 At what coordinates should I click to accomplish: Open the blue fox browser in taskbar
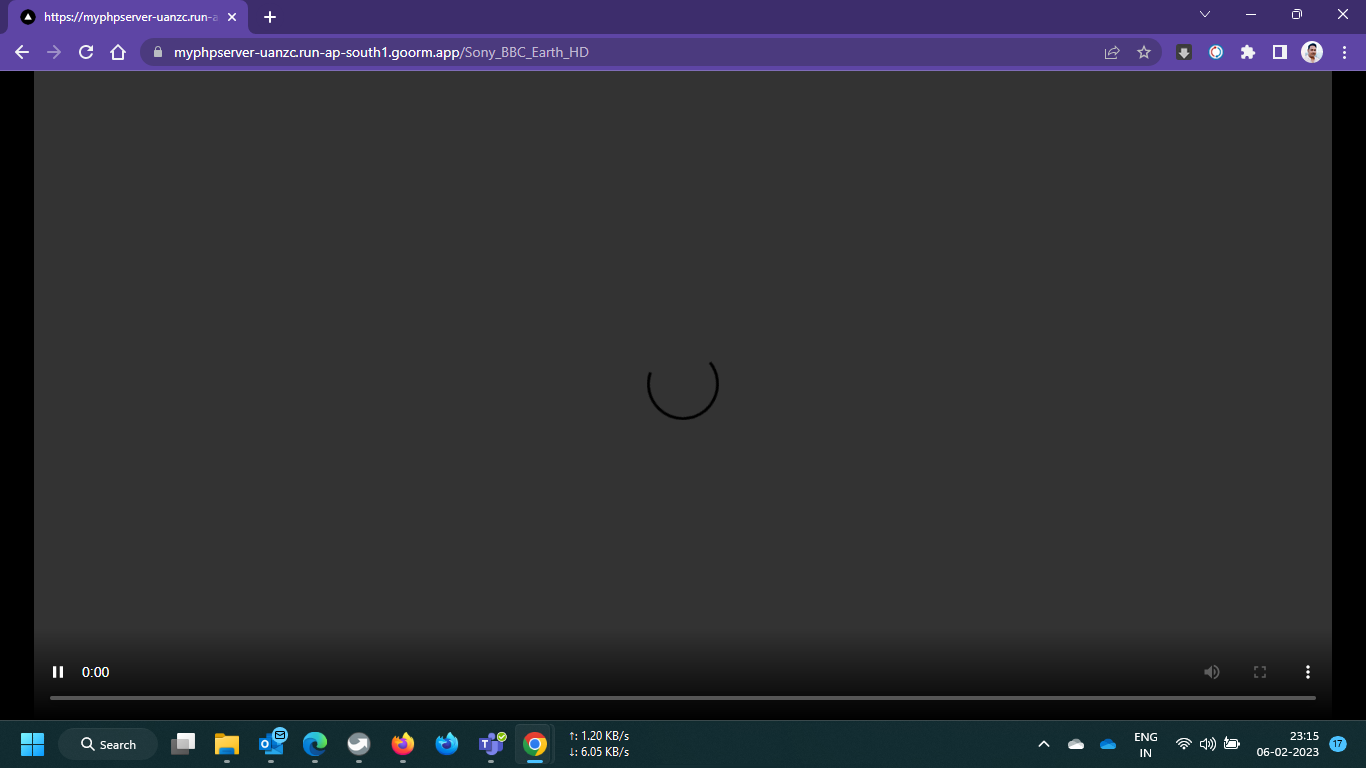(x=447, y=744)
